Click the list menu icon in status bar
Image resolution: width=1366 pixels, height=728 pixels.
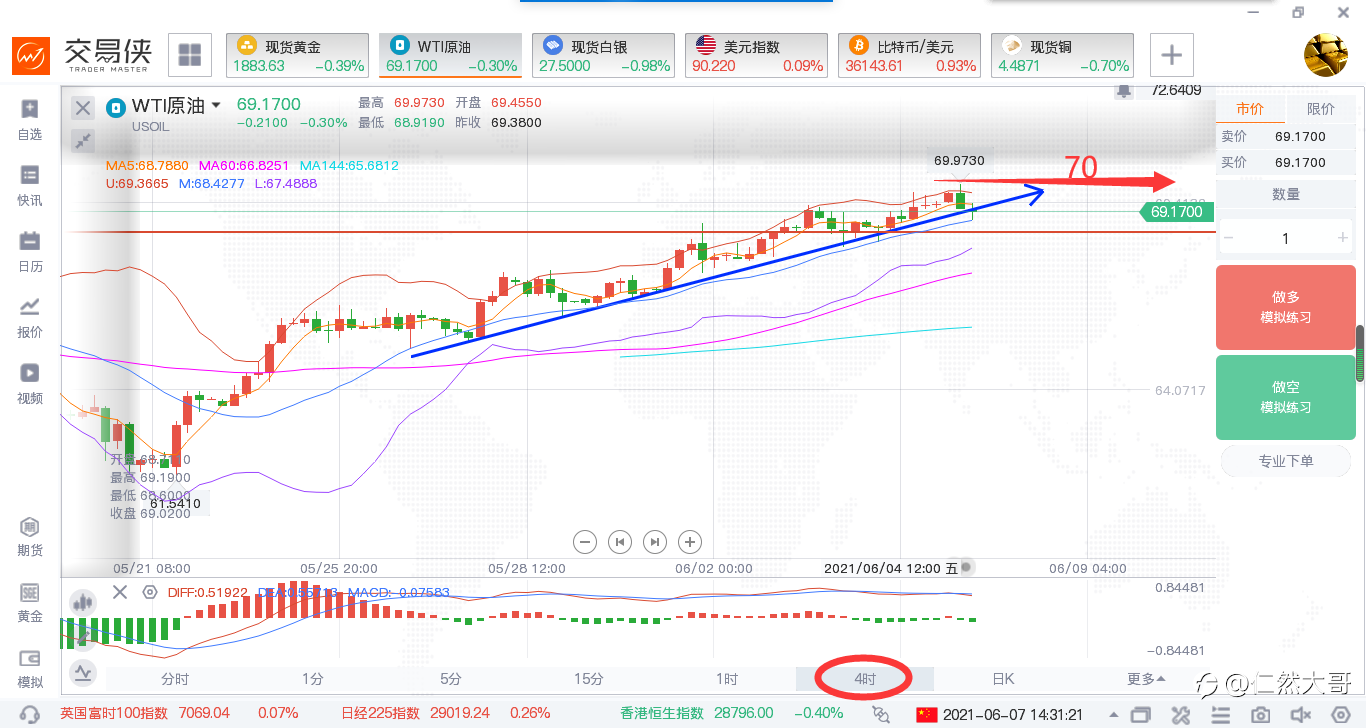click(1220, 714)
